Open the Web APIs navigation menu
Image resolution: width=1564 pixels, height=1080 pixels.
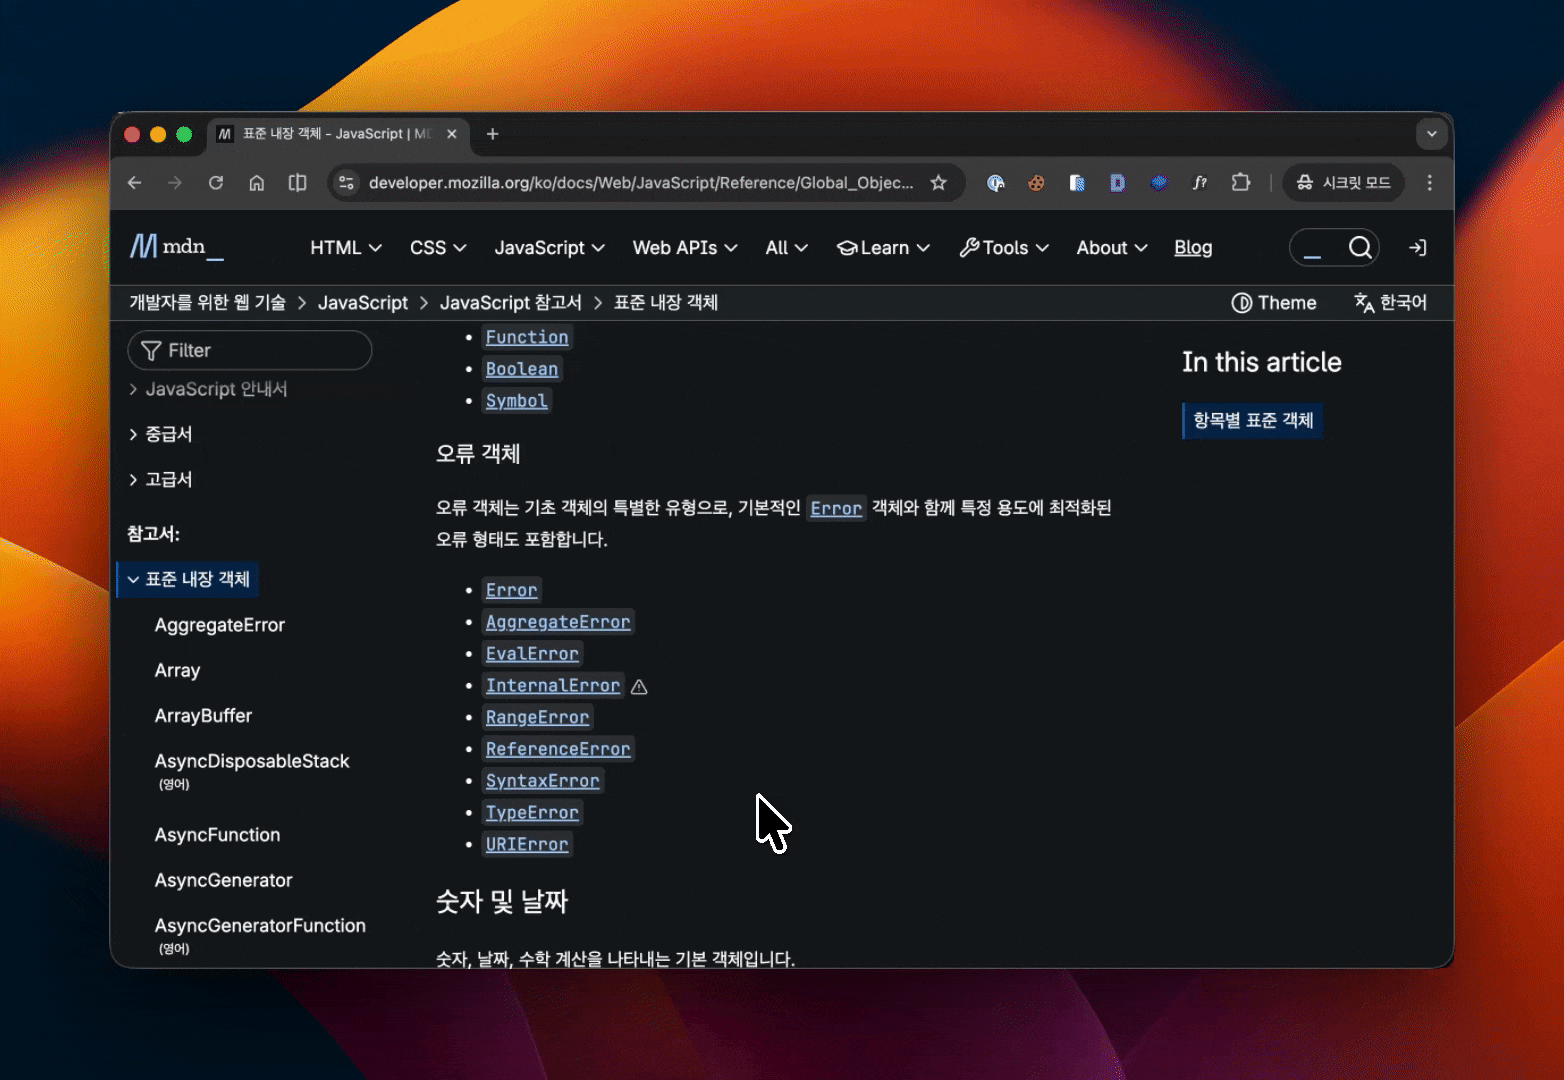tap(685, 248)
